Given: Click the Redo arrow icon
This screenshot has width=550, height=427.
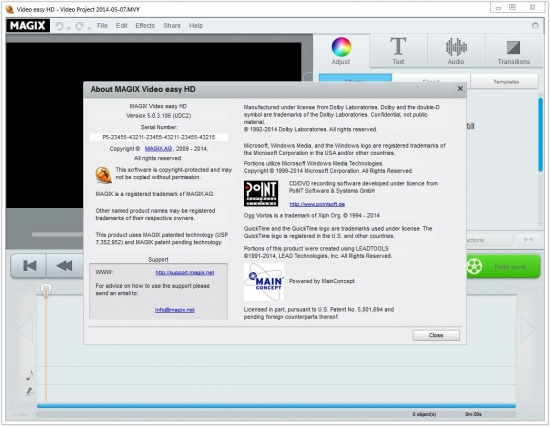Looking at the screenshot, I should 80,26.
